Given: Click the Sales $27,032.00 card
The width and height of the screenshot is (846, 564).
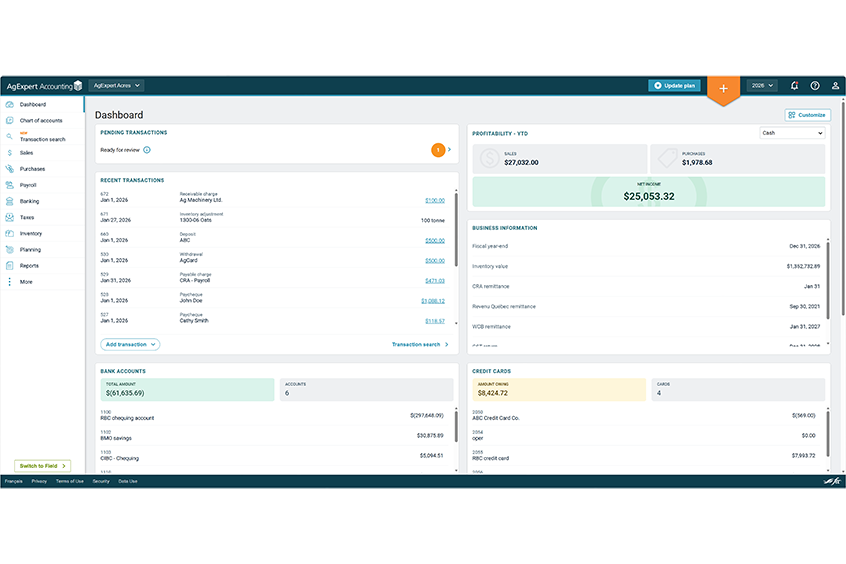Looking at the screenshot, I should click(x=560, y=159).
